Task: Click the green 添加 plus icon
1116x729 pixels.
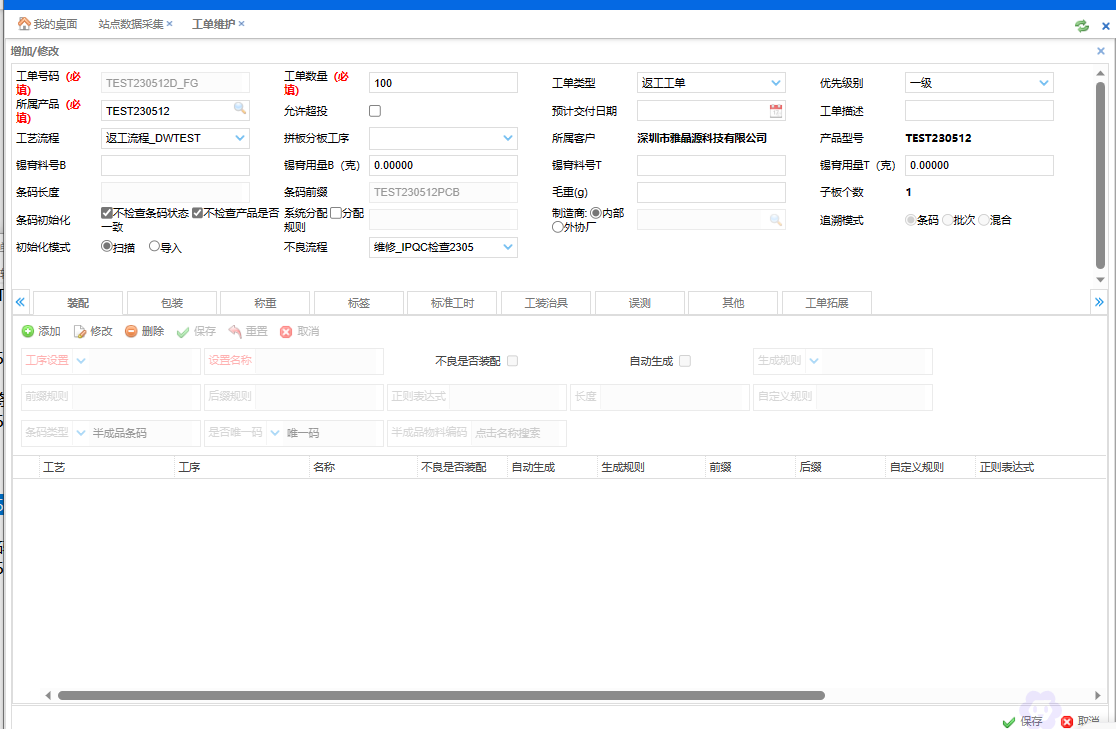Action: point(28,332)
